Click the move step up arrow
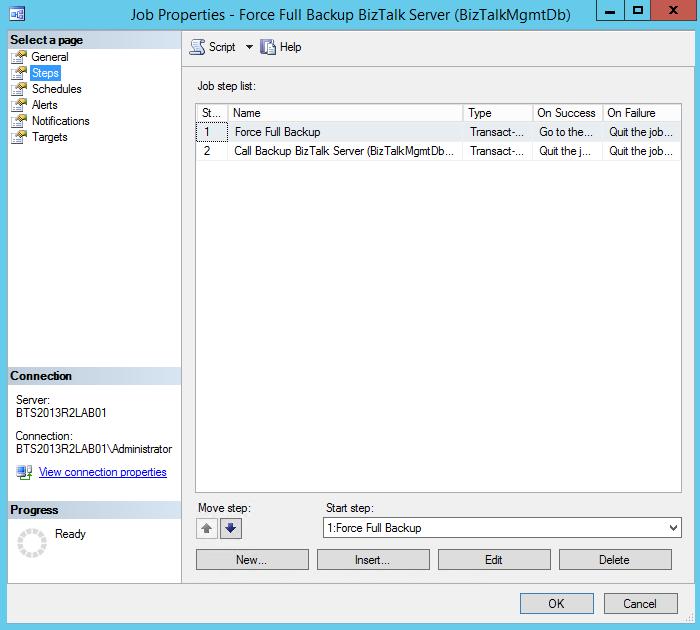 coord(207,529)
